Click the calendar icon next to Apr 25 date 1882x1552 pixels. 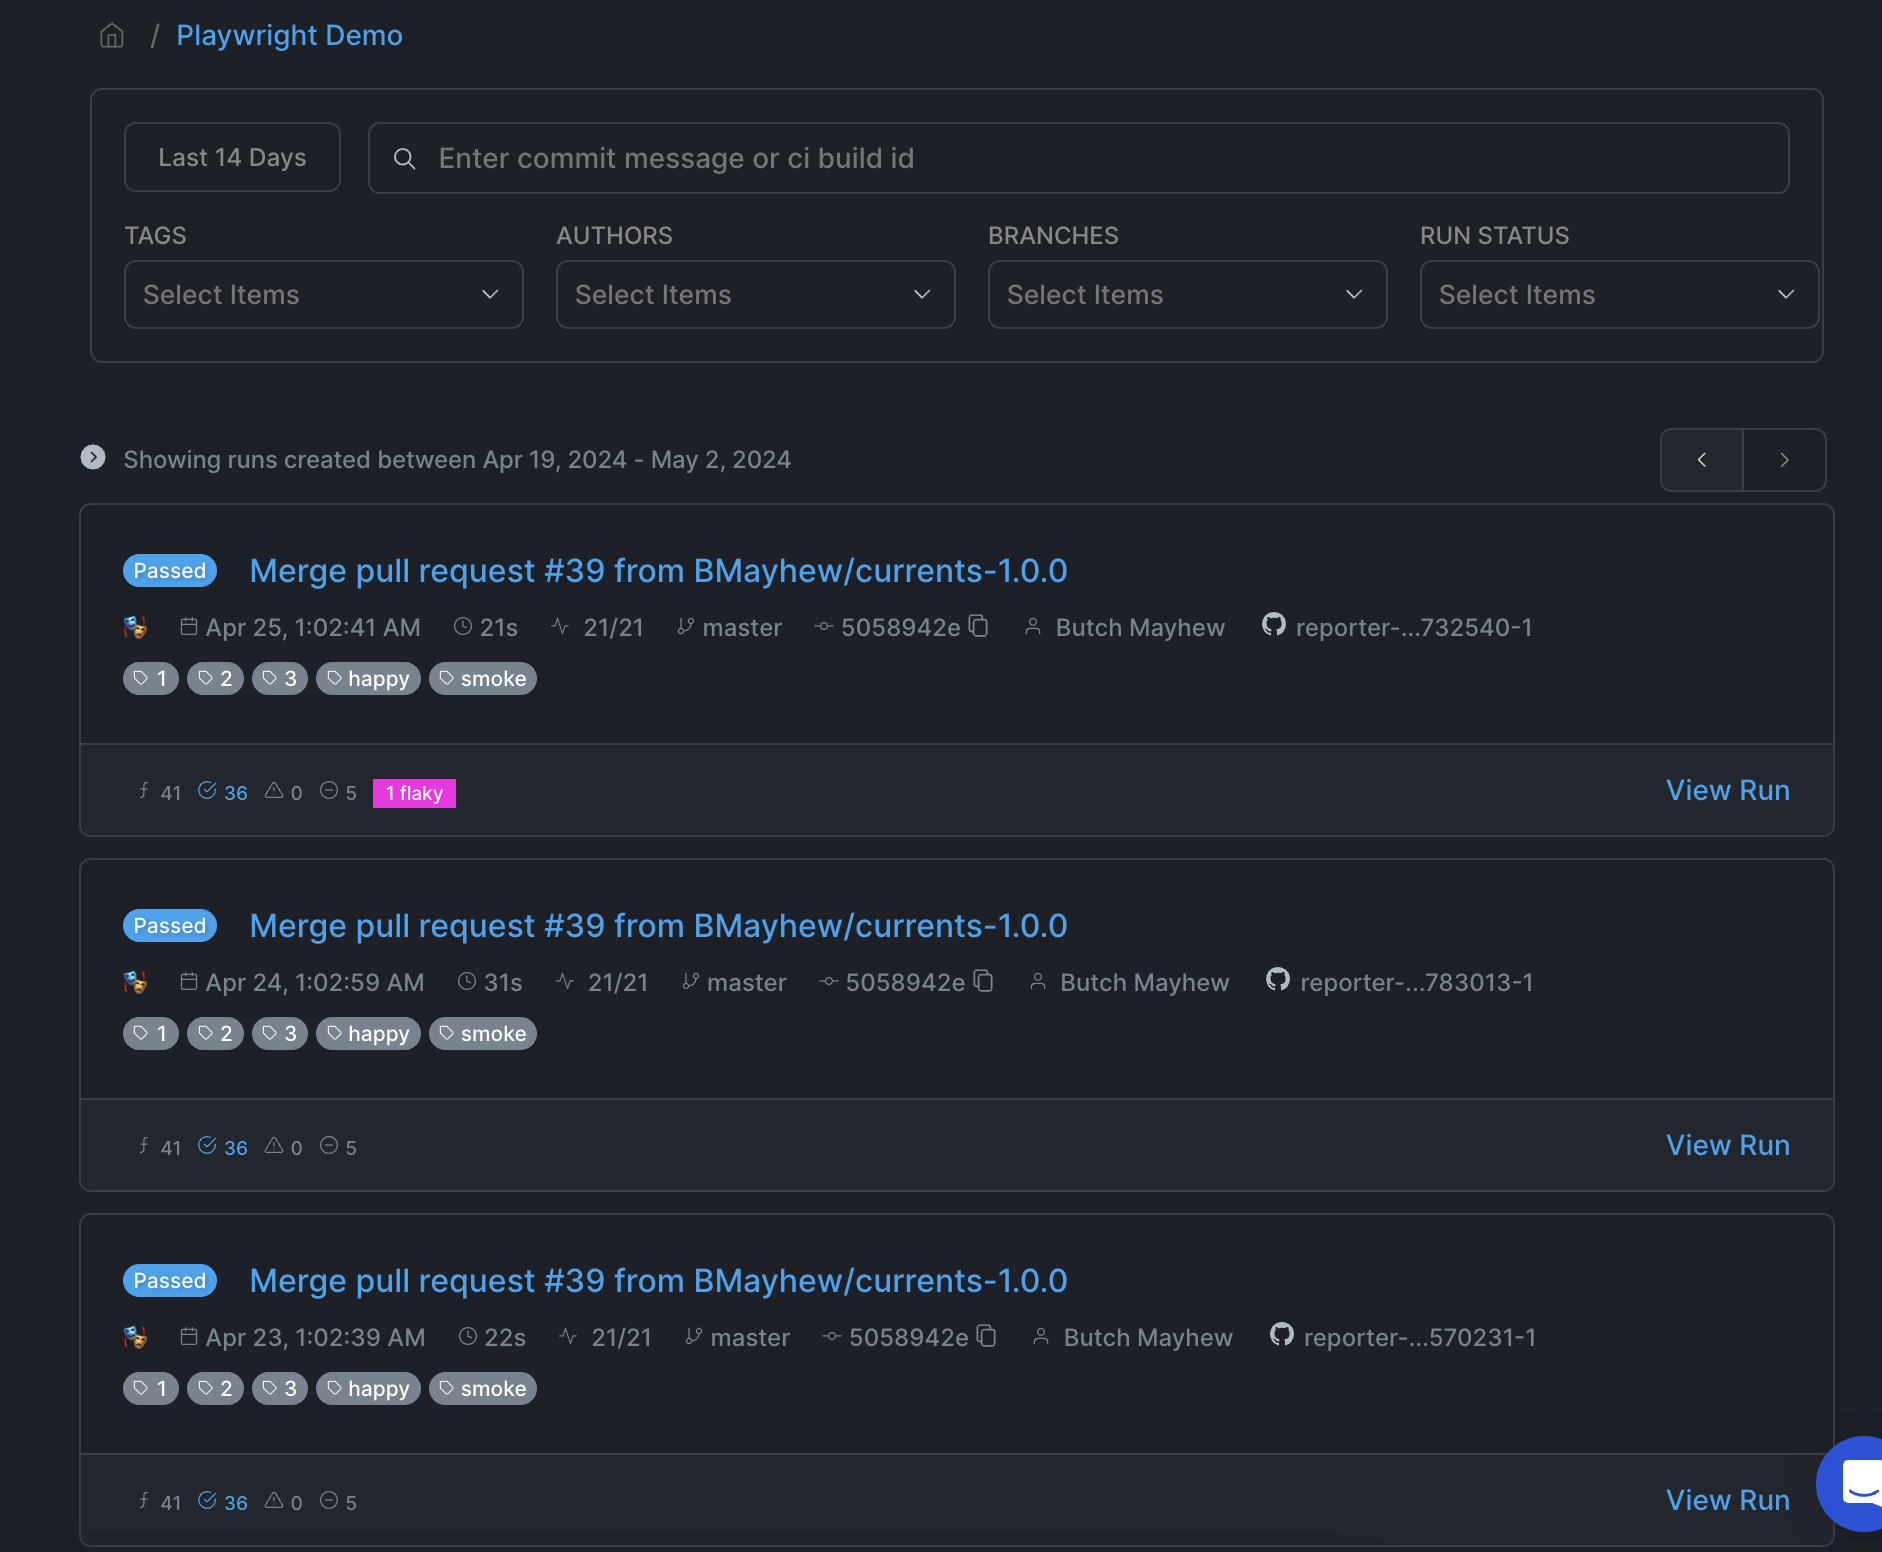(x=188, y=626)
